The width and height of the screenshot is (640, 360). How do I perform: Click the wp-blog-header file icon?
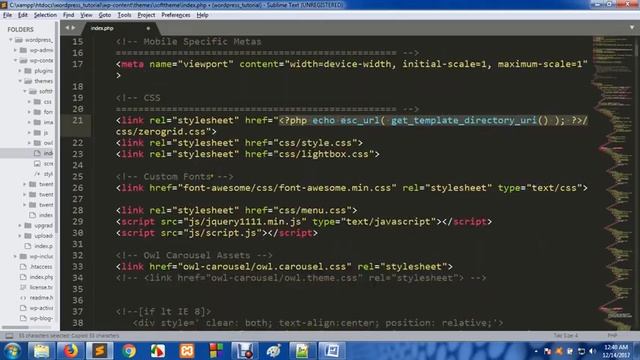pos(23,318)
